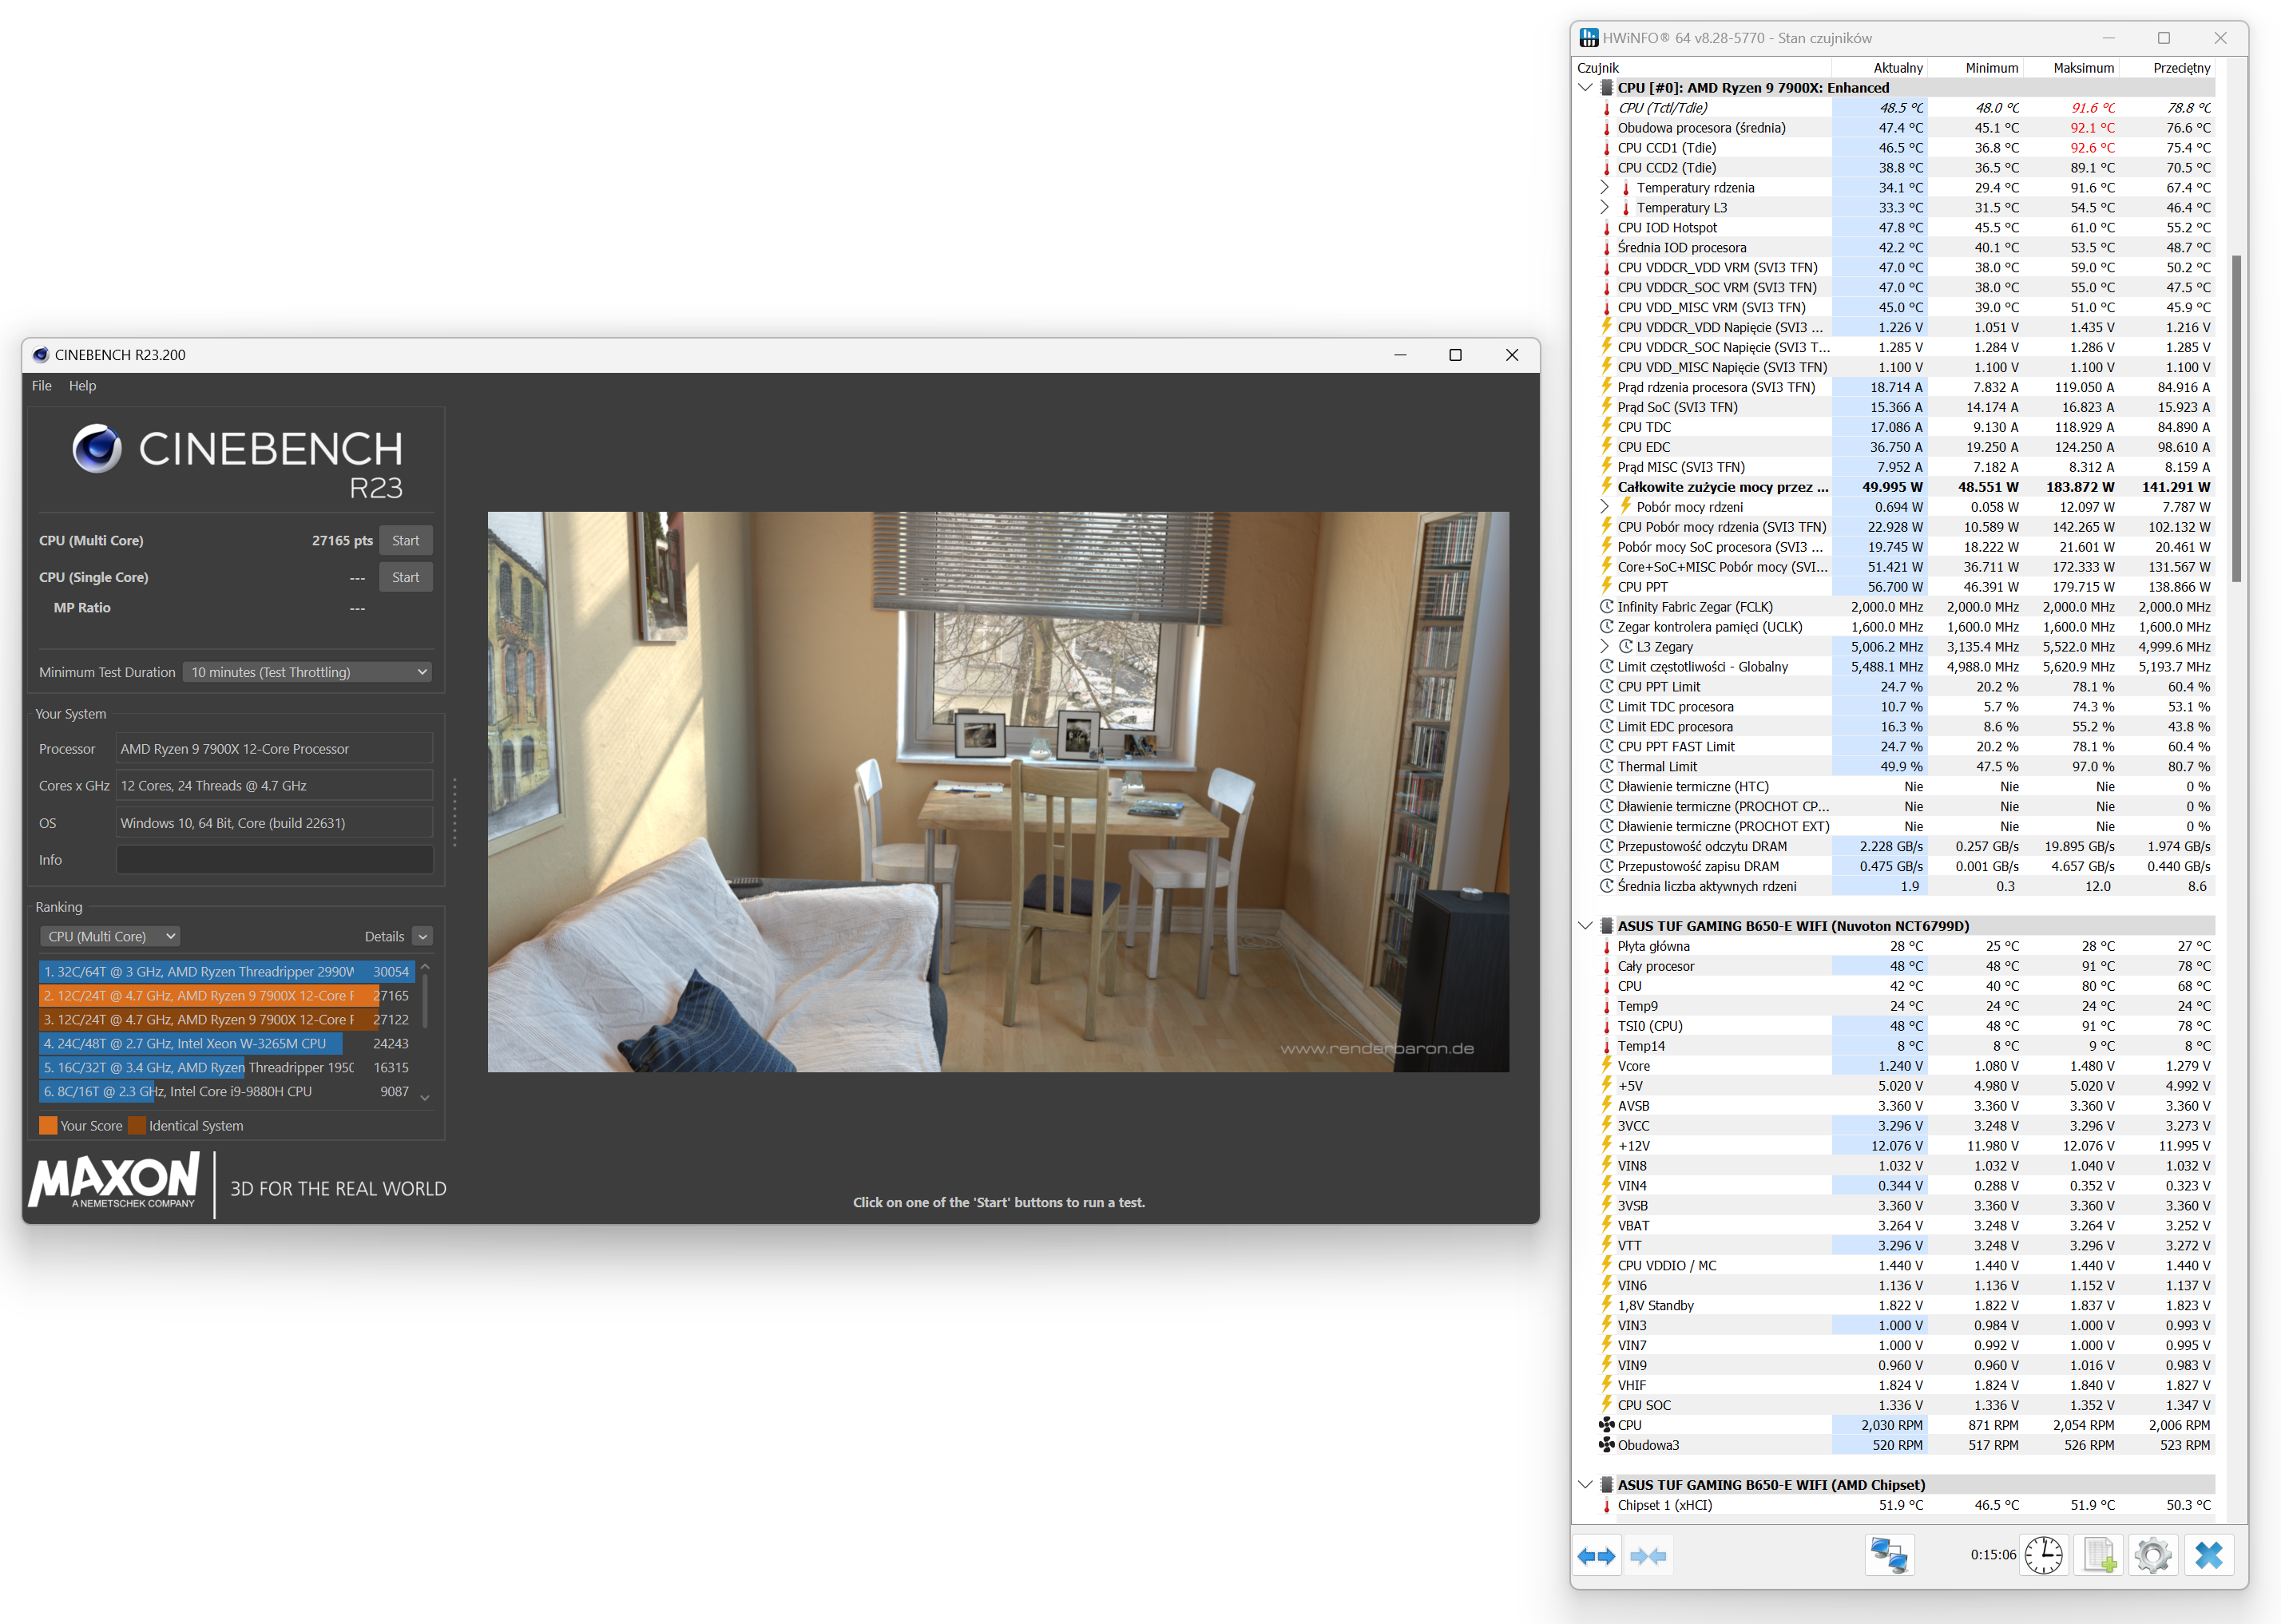Screen dimensions: 2281x1624
Task: Expand the Temperatury rdzenia sensor row
Action: click(1604, 188)
